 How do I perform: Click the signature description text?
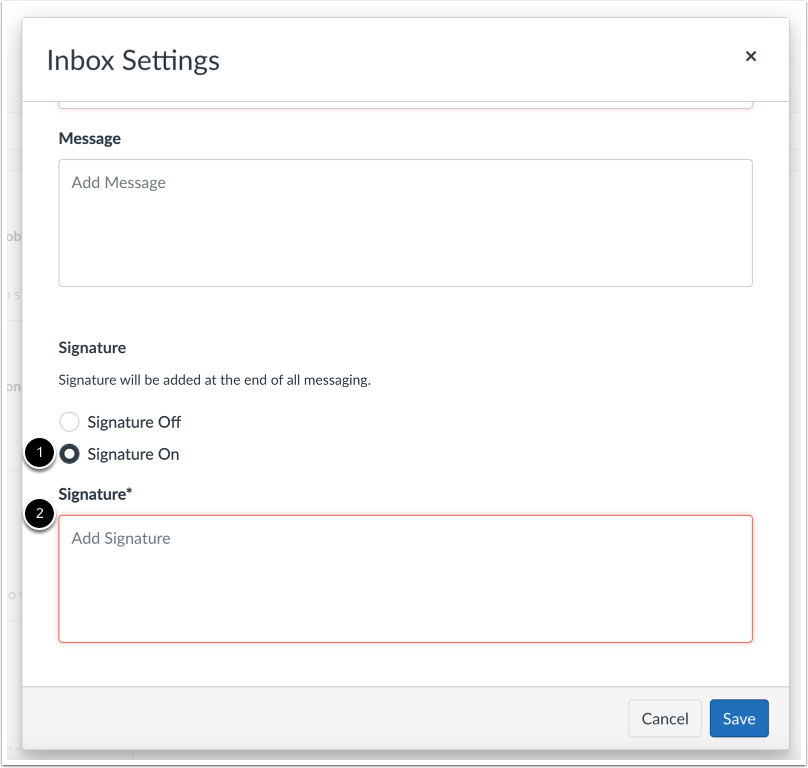[x=213, y=381]
